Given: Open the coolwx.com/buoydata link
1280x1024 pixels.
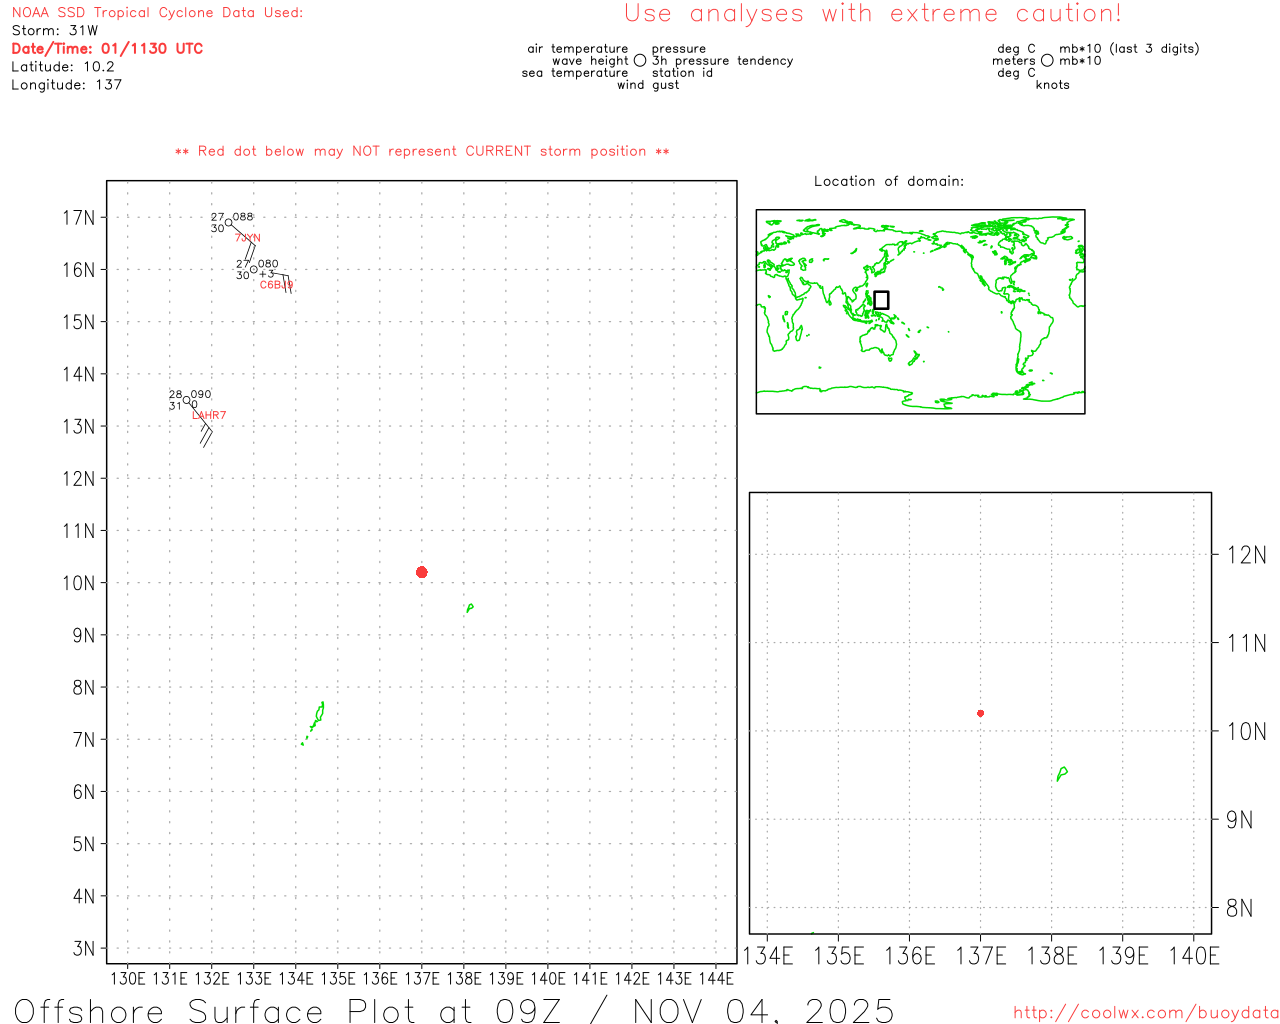Looking at the screenshot, I should pos(1146,1013).
